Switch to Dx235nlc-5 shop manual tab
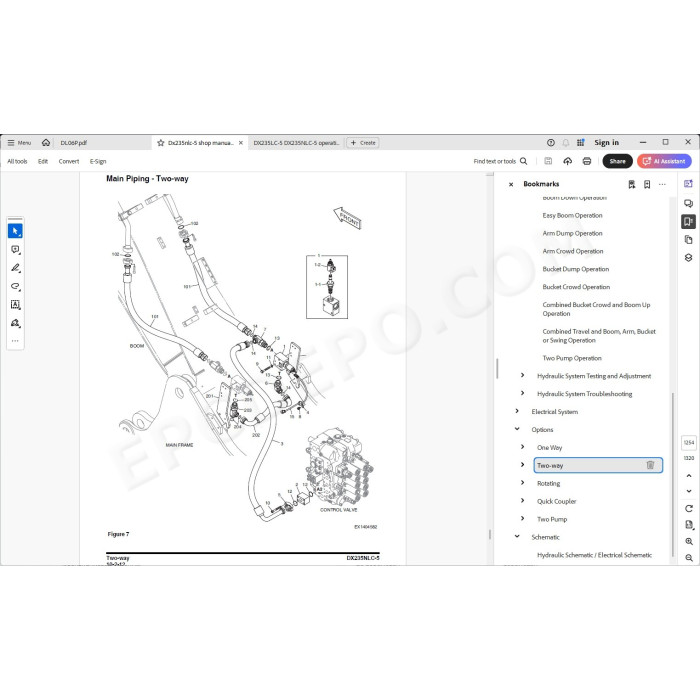Viewport: 700px width, 700px height. click(x=201, y=143)
